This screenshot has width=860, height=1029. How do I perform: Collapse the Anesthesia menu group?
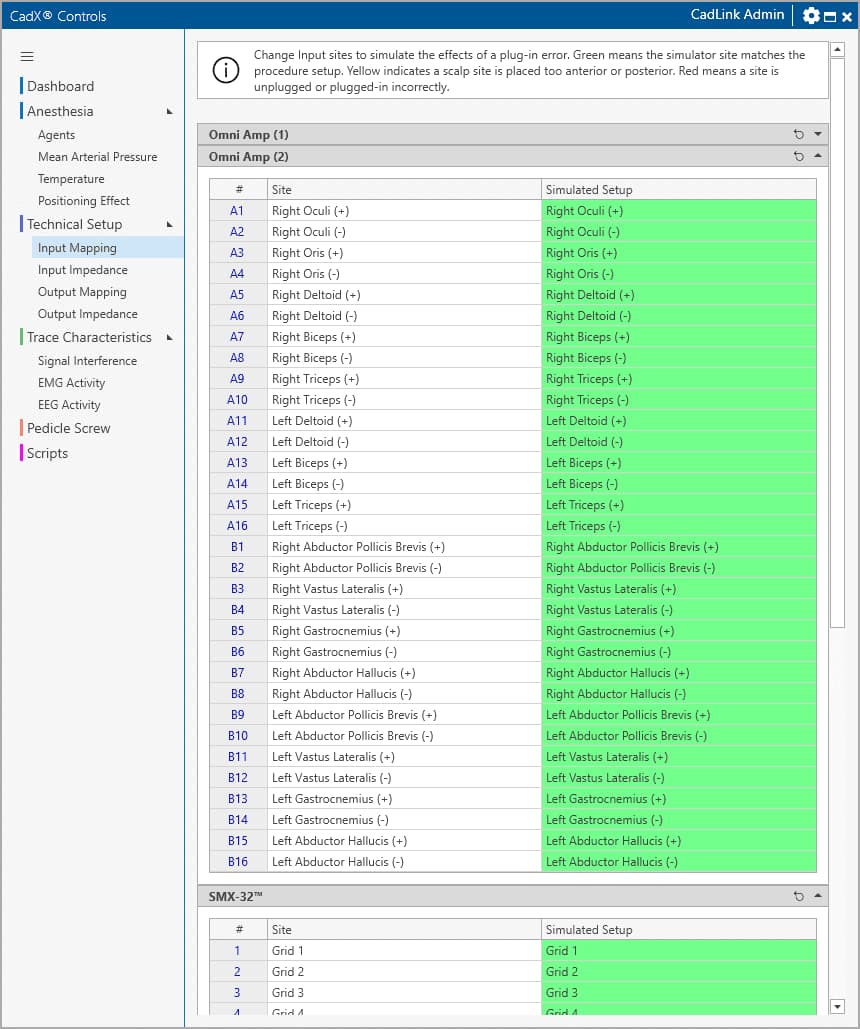[169, 111]
